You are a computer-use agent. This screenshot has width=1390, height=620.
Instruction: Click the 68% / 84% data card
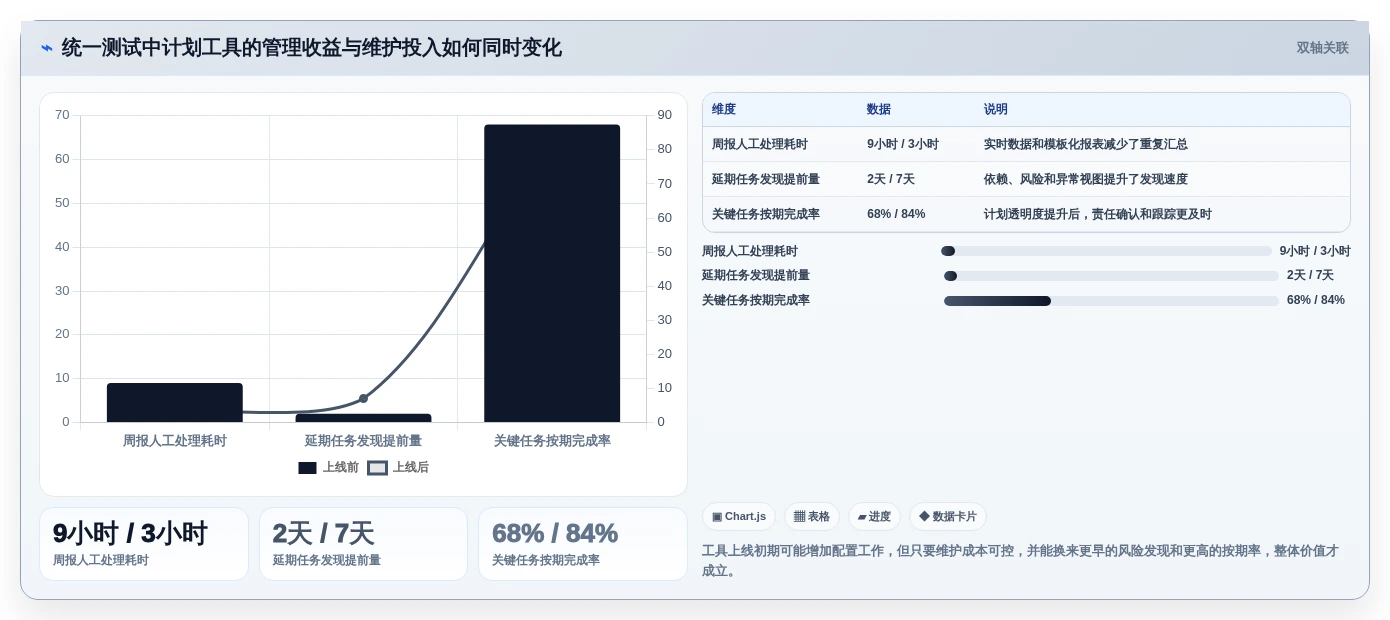pyautogui.click(x=583, y=544)
